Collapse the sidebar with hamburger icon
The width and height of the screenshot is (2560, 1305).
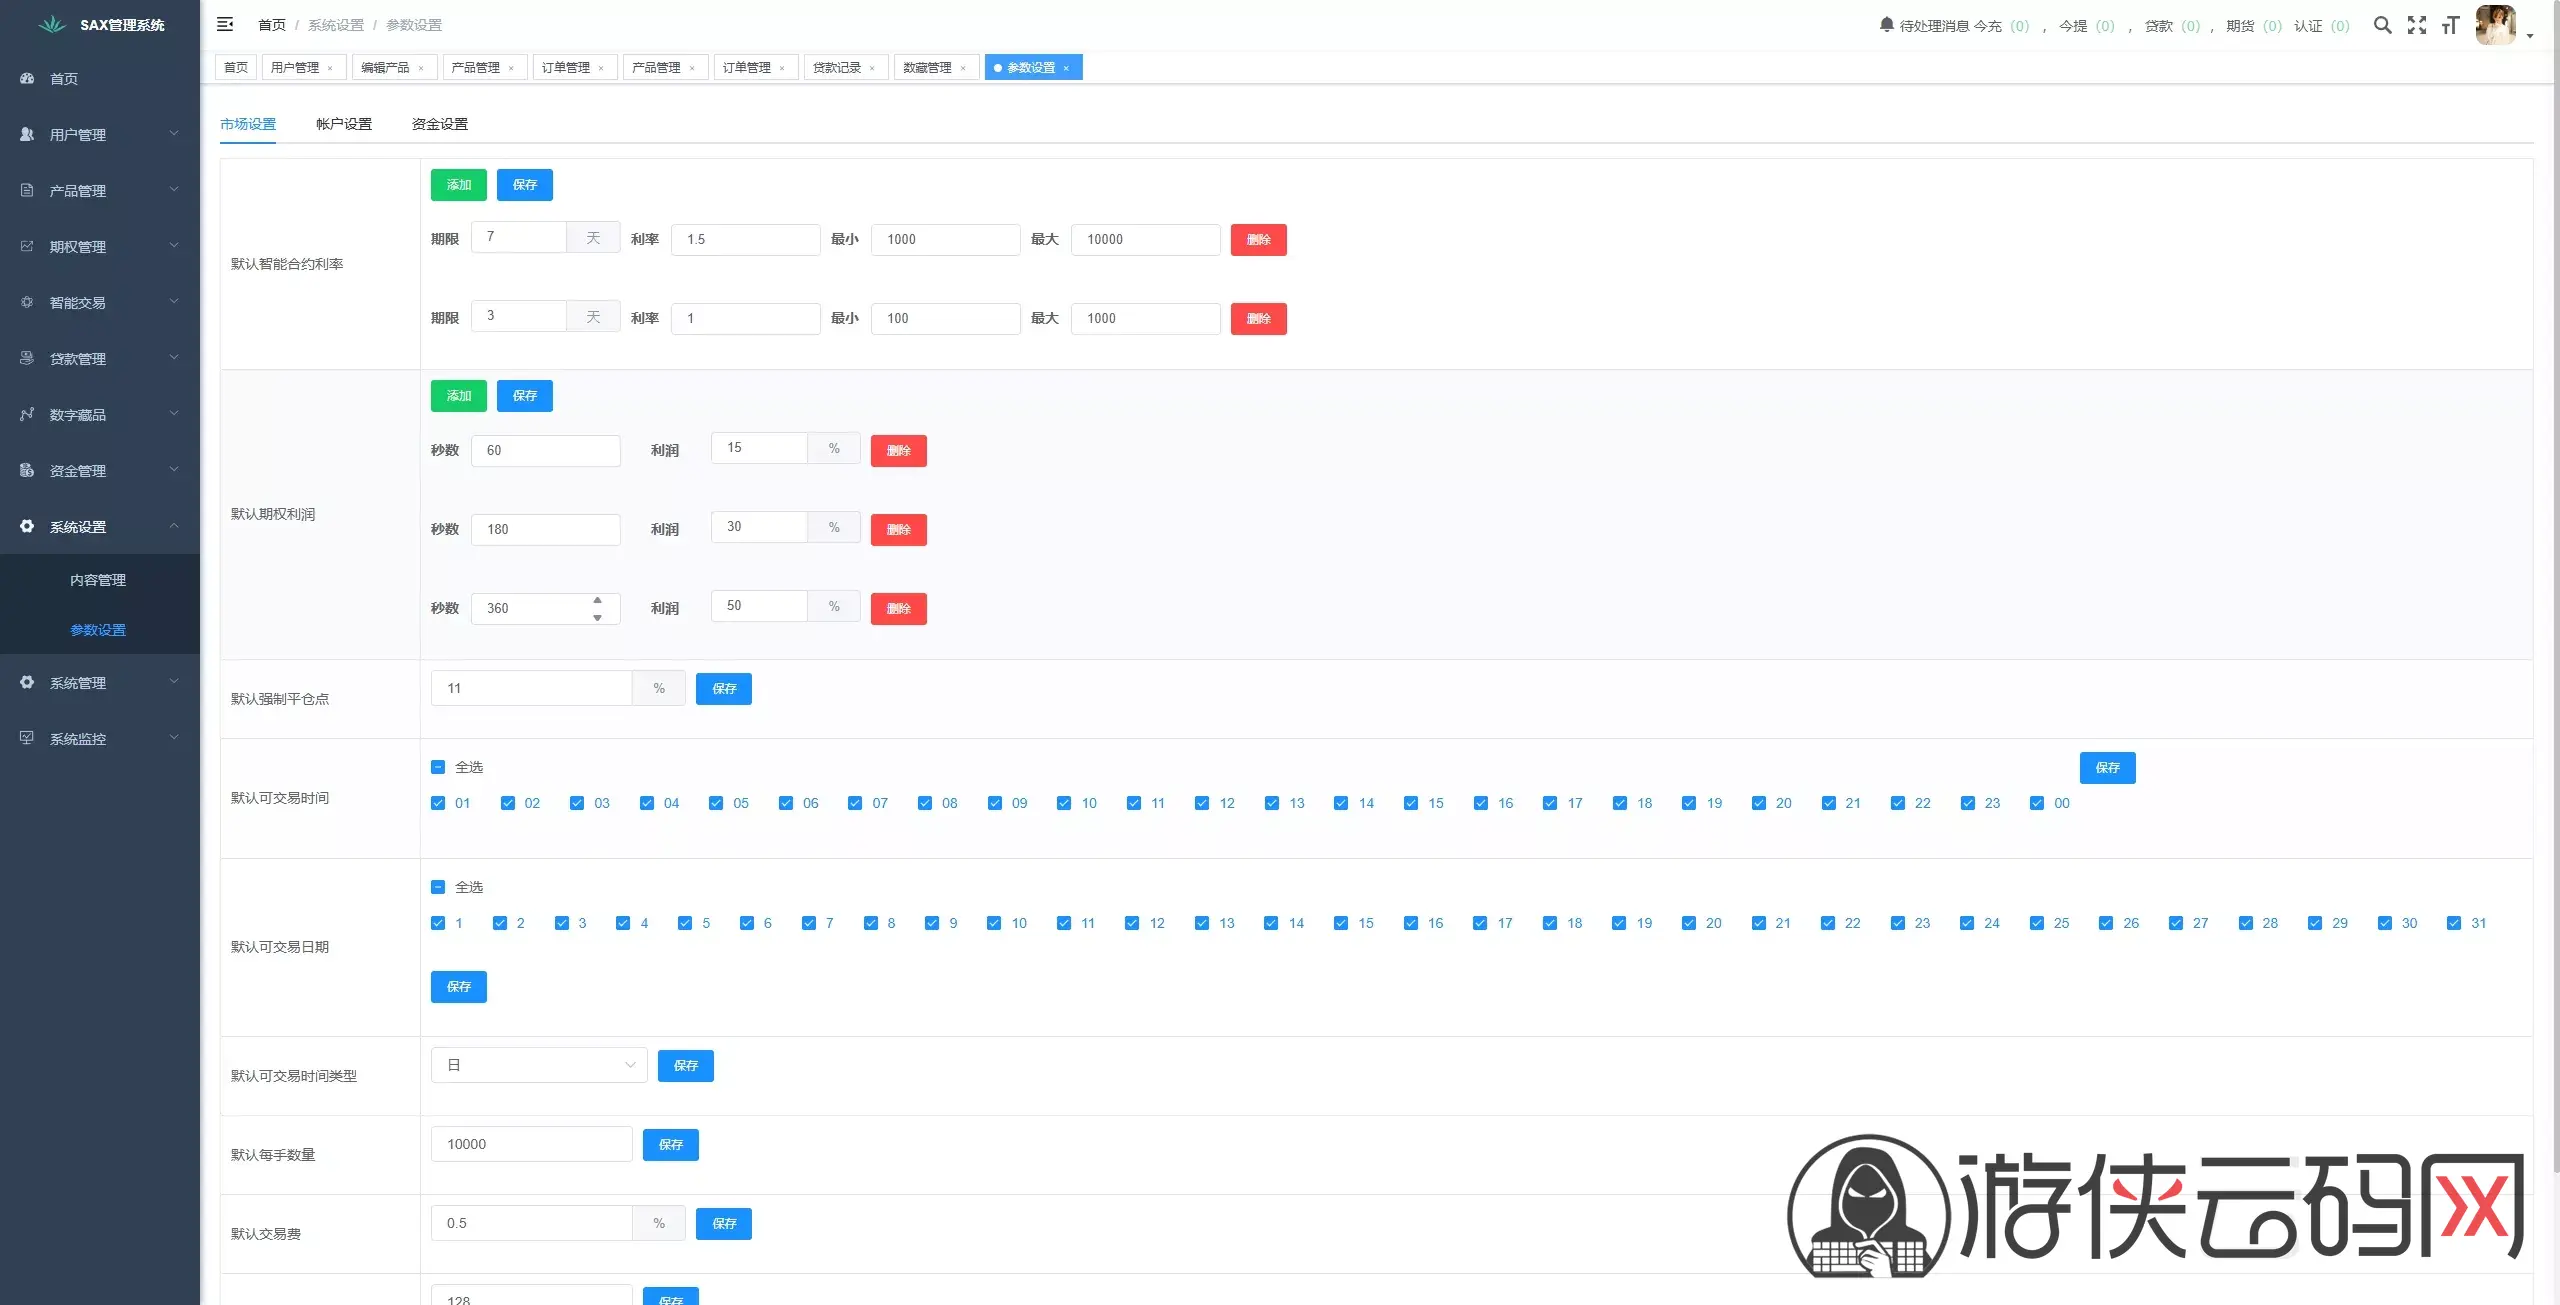pyautogui.click(x=225, y=24)
